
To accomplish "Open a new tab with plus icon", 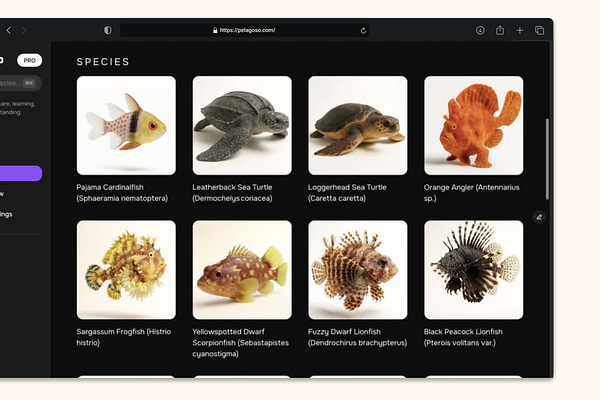I will [x=520, y=30].
